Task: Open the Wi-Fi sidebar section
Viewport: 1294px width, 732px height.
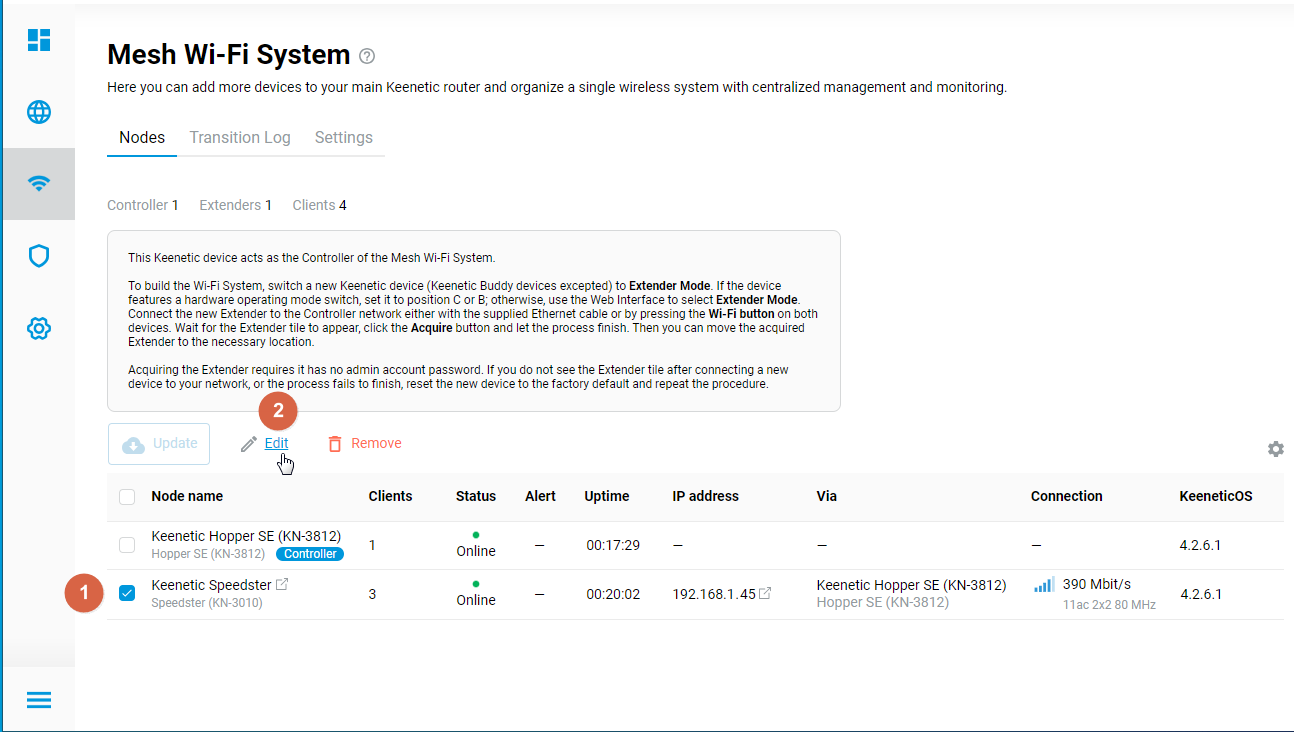Action: click(x=39, y=184)
